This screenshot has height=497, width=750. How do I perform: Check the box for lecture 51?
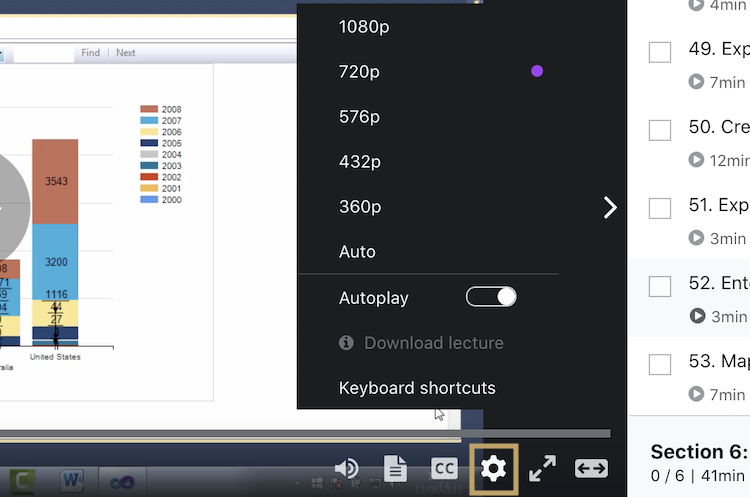(660, 208)
